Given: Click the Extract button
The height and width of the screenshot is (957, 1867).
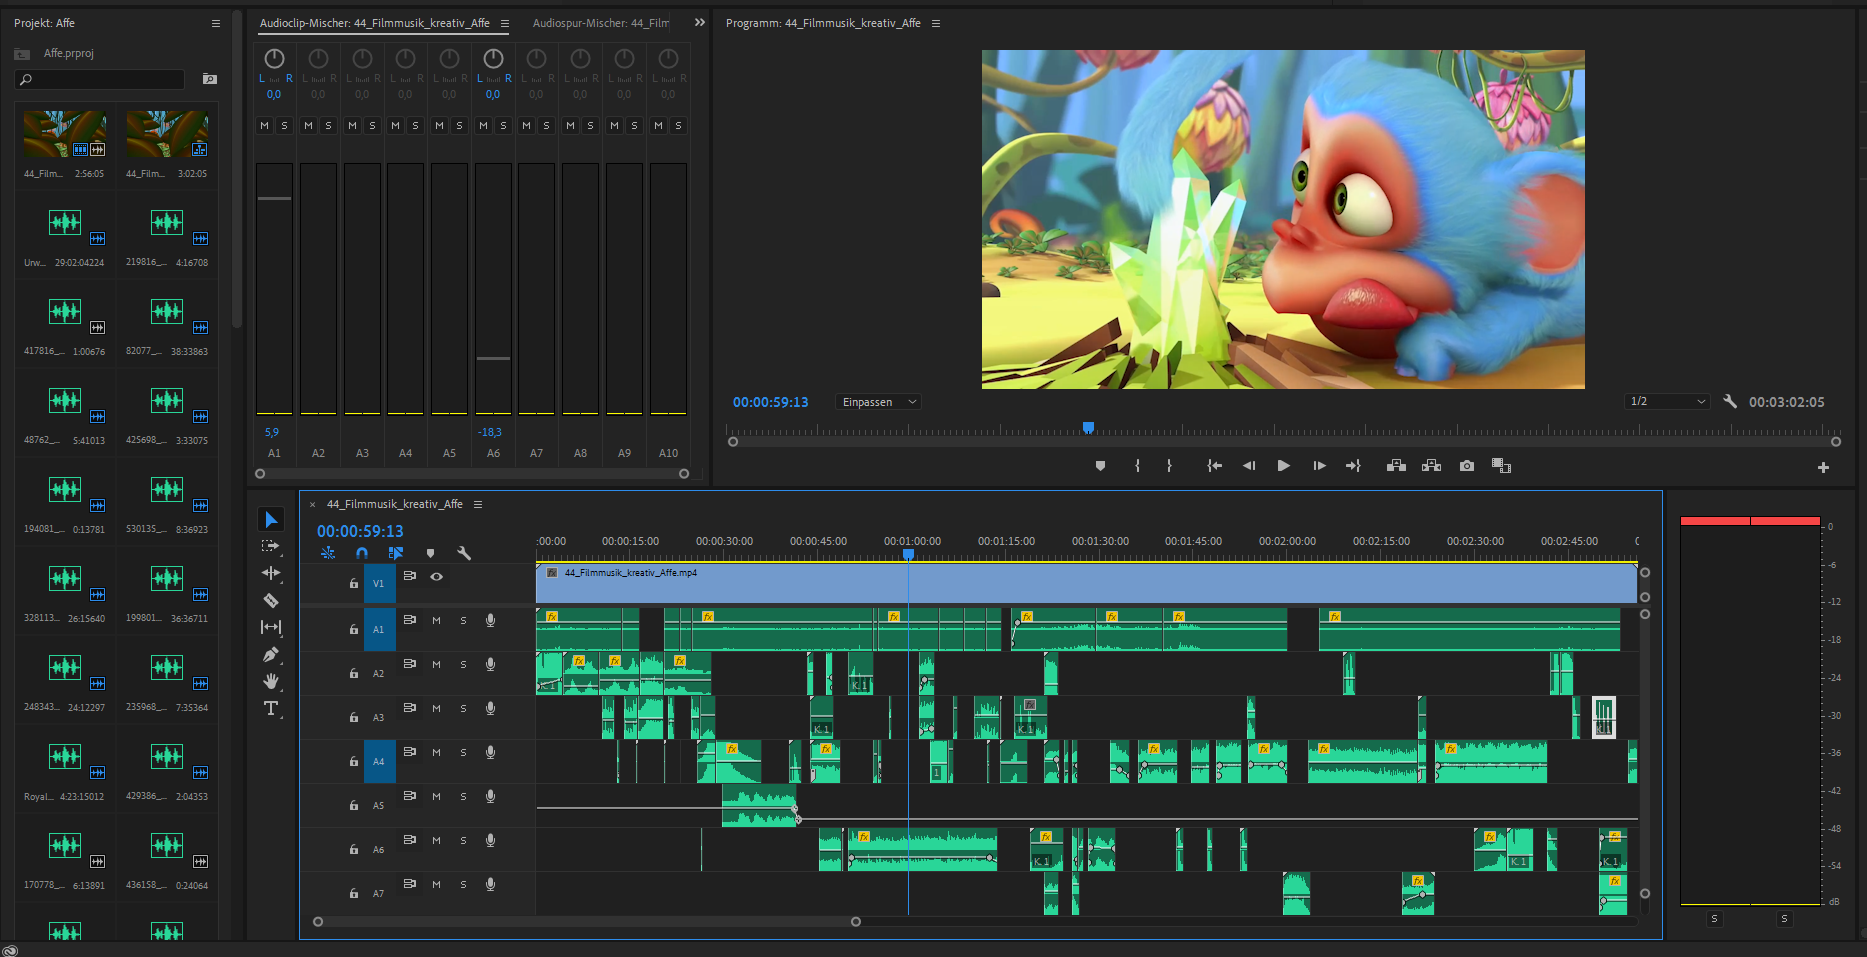Looking at the screenshot, I should pyautogui.click(x=1431, y=466).
